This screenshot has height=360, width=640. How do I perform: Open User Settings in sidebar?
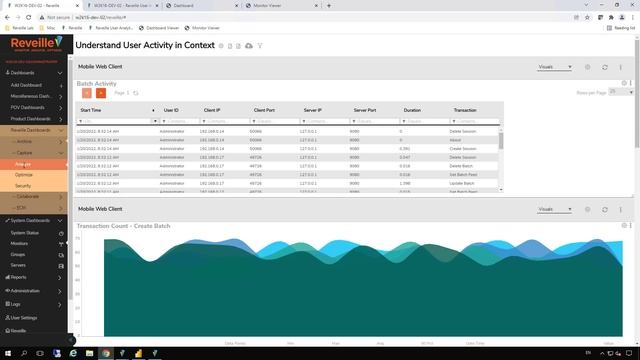24,318
